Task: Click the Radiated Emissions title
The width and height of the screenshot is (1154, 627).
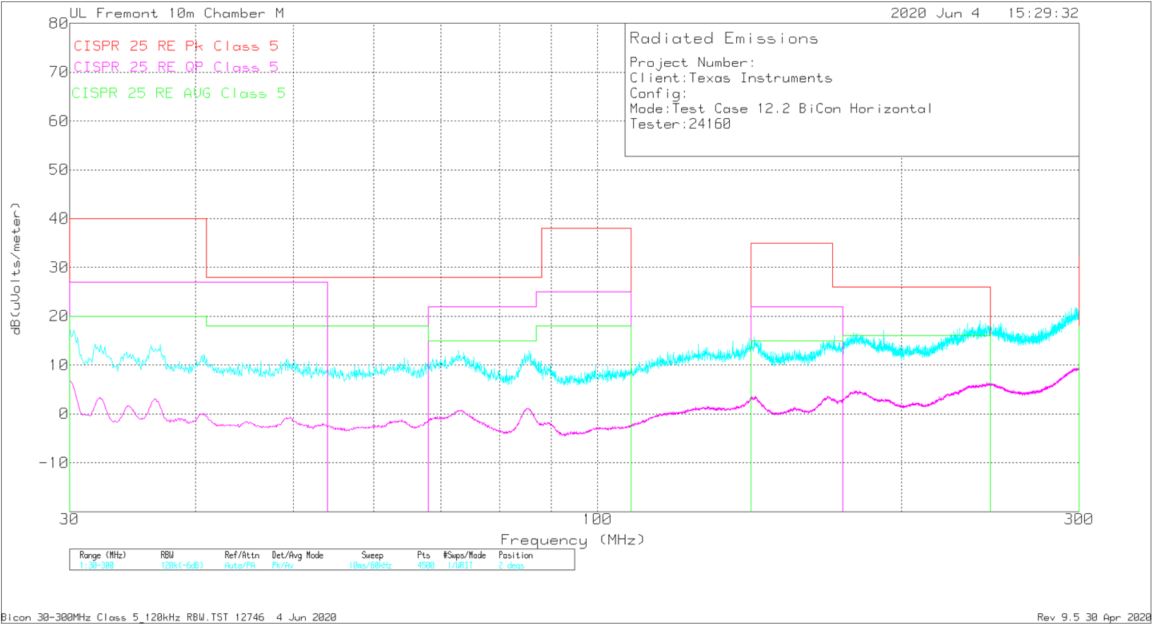Action: point(723,39)
